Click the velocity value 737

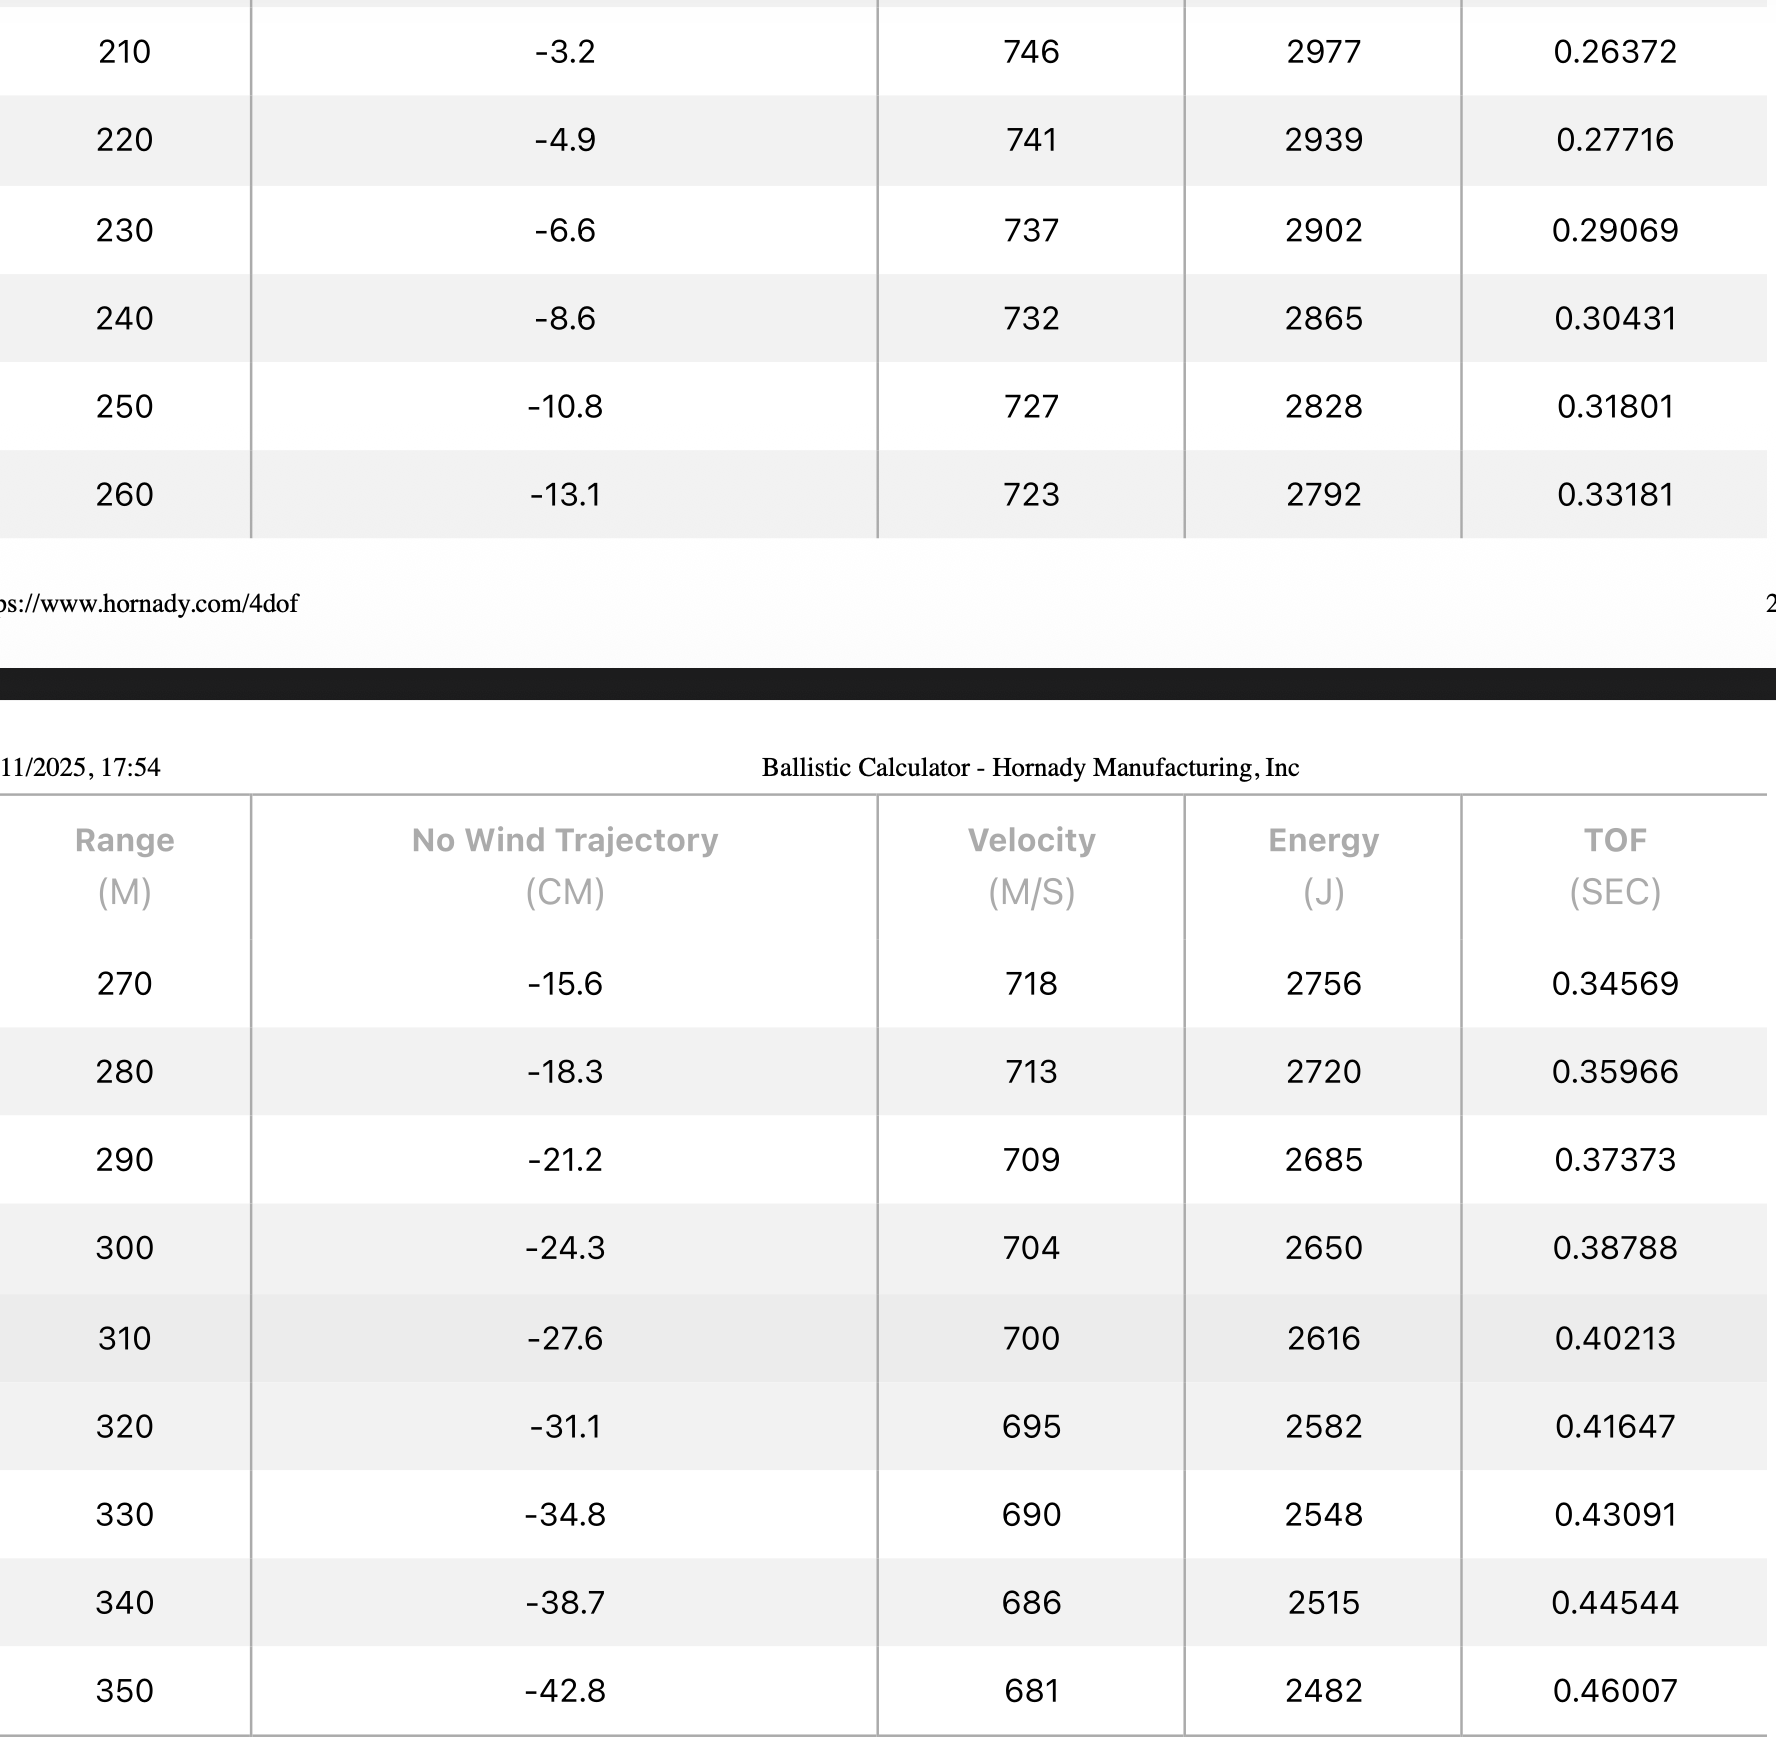pos(1031,231)
